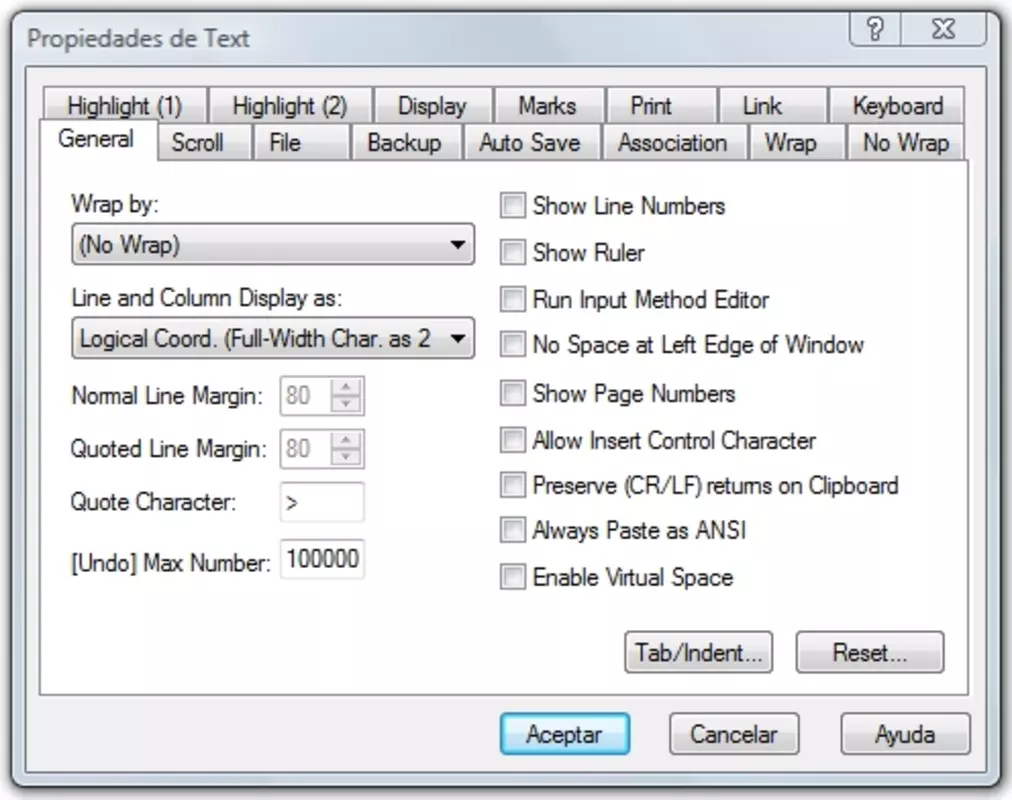Click the Reset... button
Image resolution: width=1012 pixels, height=800 pixels.
(870, 652)
